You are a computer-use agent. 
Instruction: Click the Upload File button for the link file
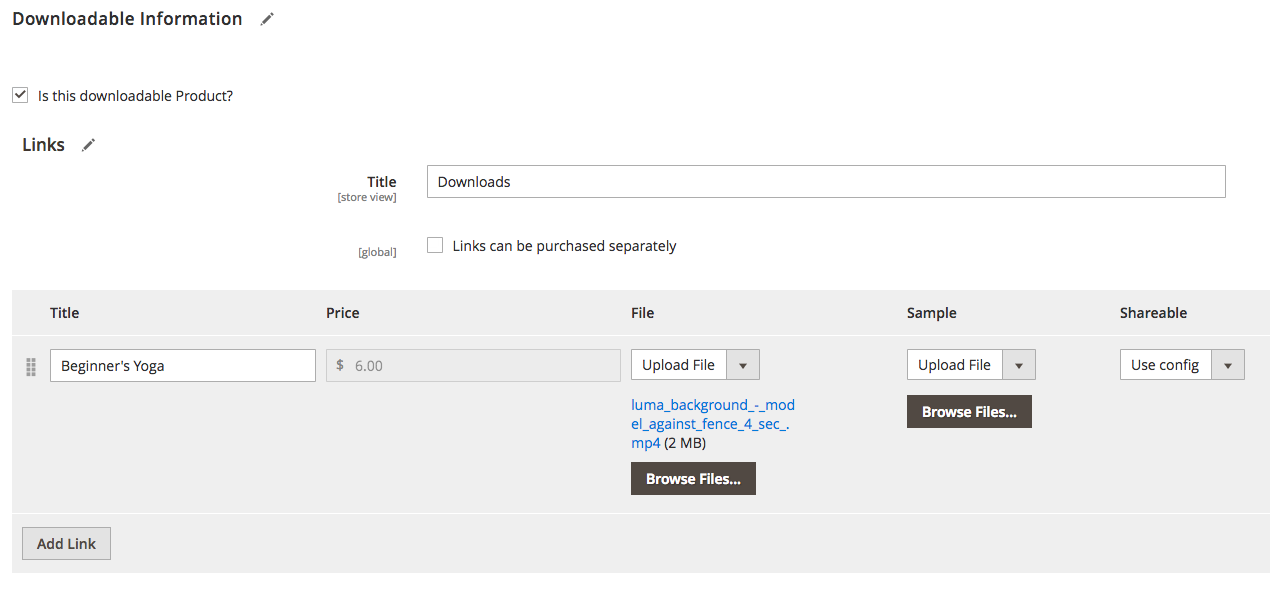pos(679,364)
